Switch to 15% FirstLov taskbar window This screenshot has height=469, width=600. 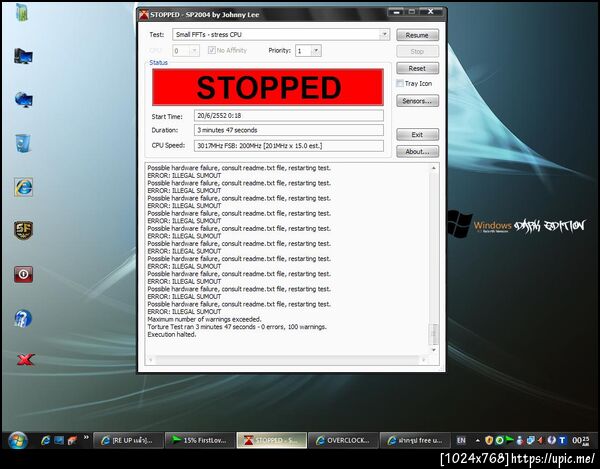coord(200,440)
